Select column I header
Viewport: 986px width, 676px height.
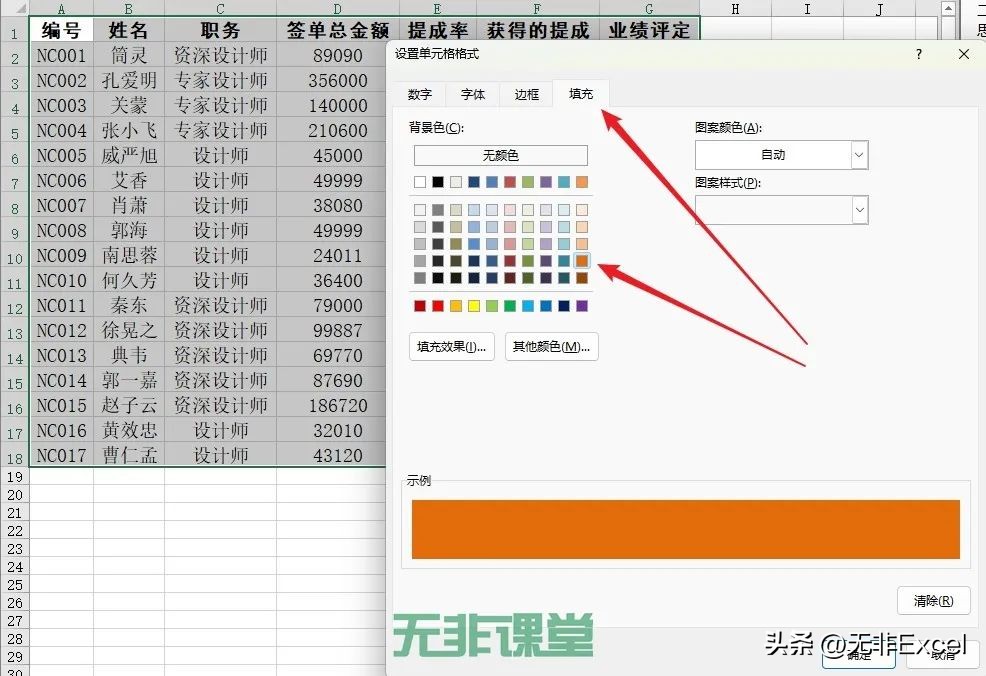(807, 9)
